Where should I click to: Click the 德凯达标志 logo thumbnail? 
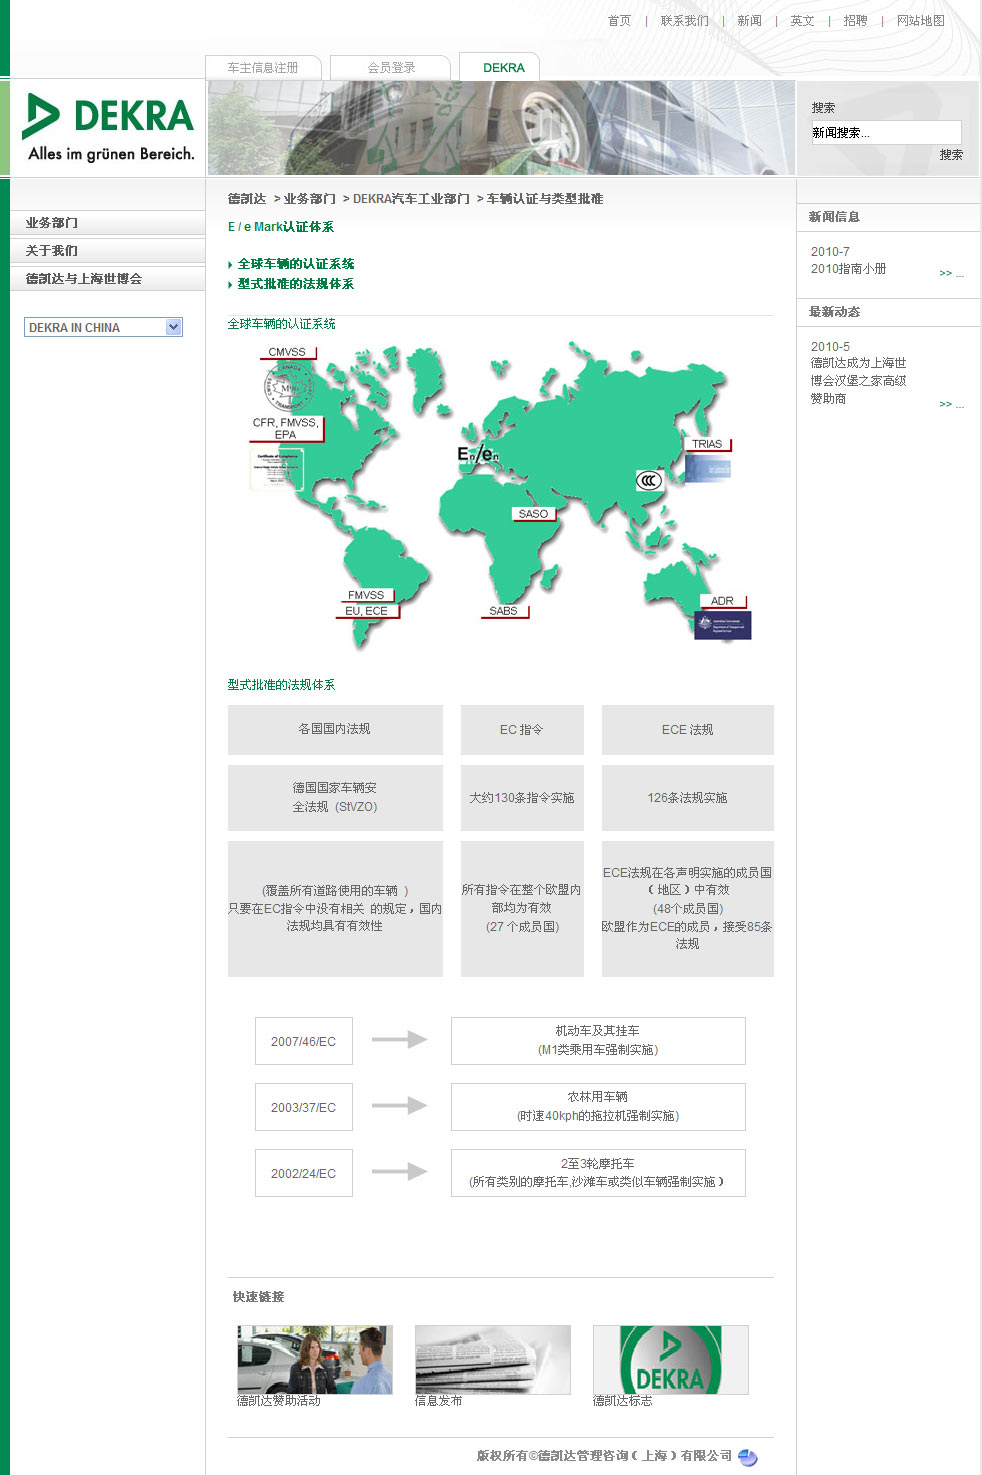pyautogui.click(x=671, y=1360)
